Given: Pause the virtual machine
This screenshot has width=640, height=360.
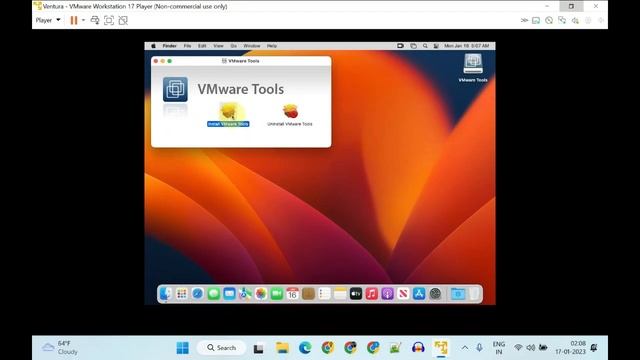Looking at the screenshot, I should (x=74, y=20).
